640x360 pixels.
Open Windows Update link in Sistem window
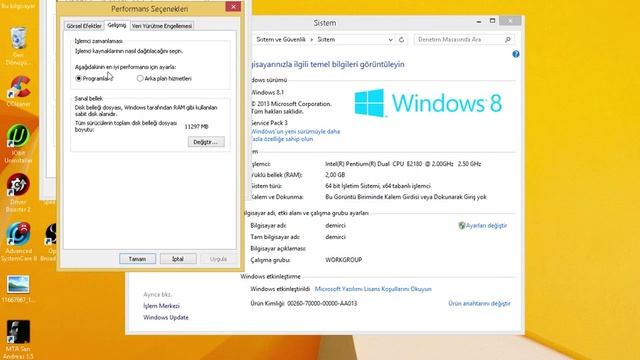[166, 317]
